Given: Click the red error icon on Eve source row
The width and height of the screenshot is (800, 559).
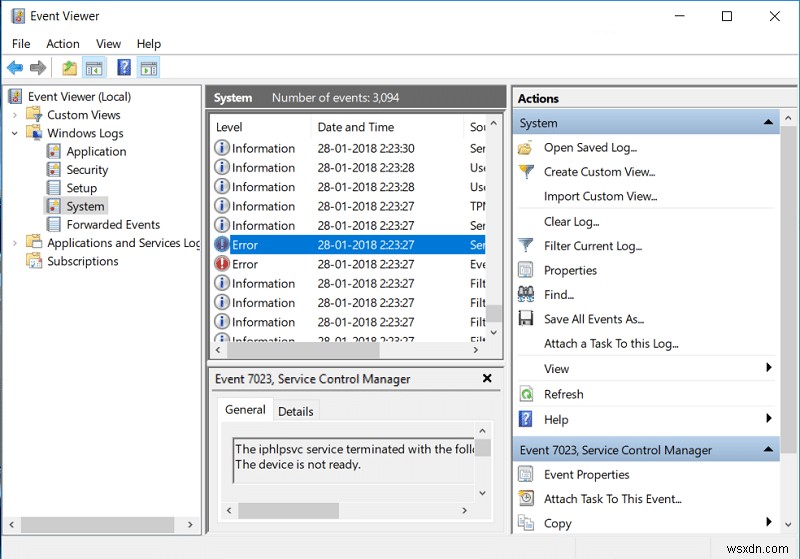Looking at the screenshot, I should tap(221, 264).
